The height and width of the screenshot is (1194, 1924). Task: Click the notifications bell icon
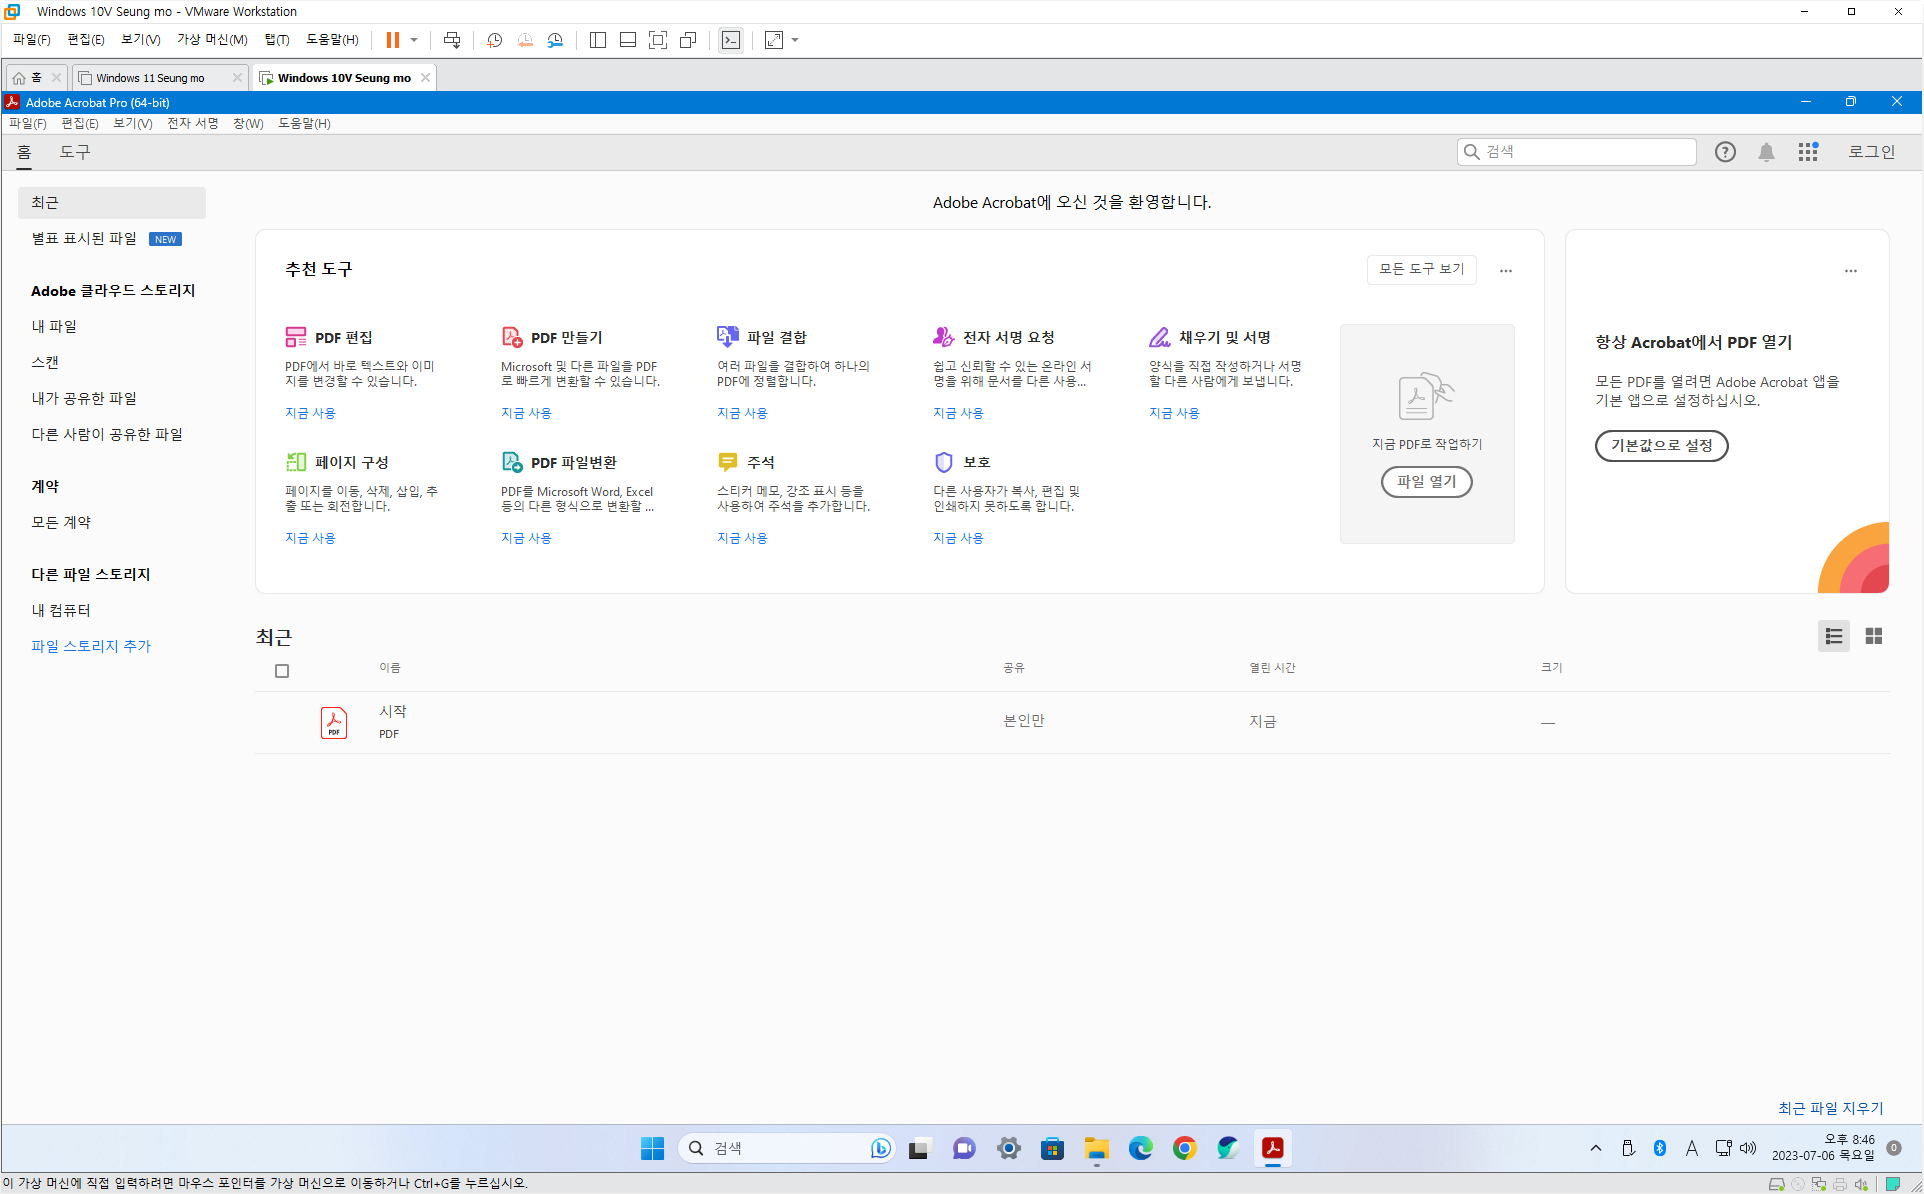click(1766, 152)
